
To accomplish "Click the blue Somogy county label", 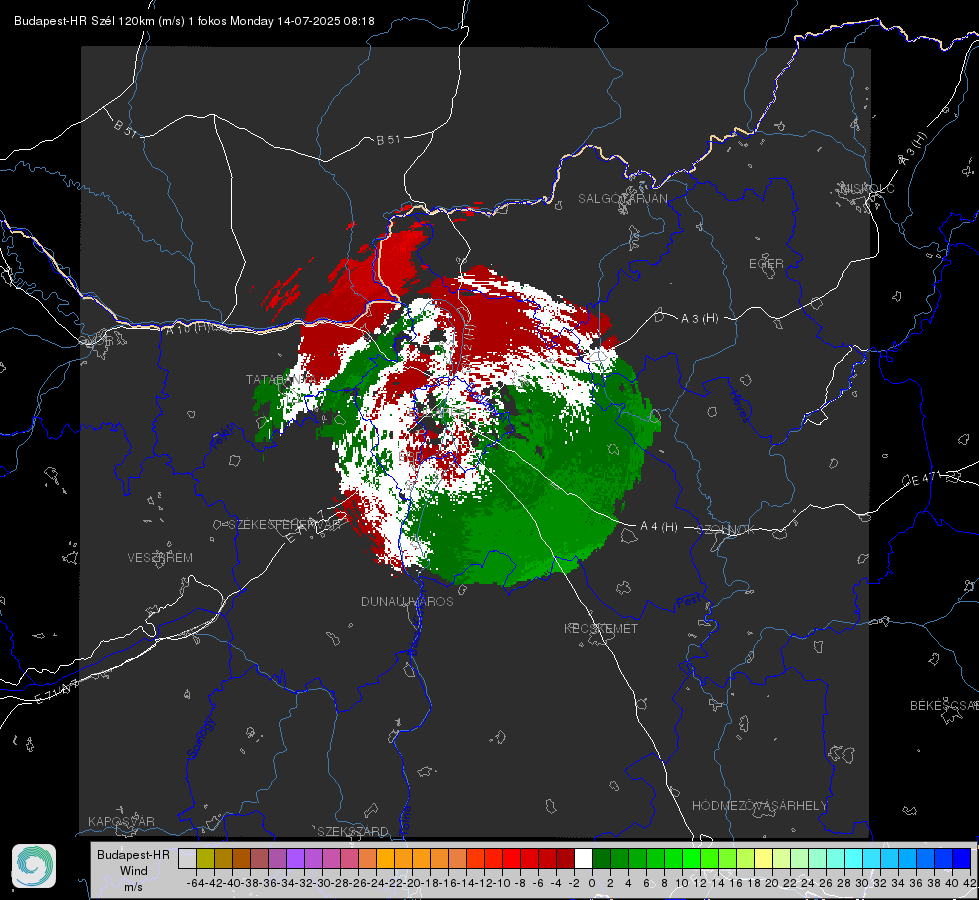I will click(x=200, y=738).
